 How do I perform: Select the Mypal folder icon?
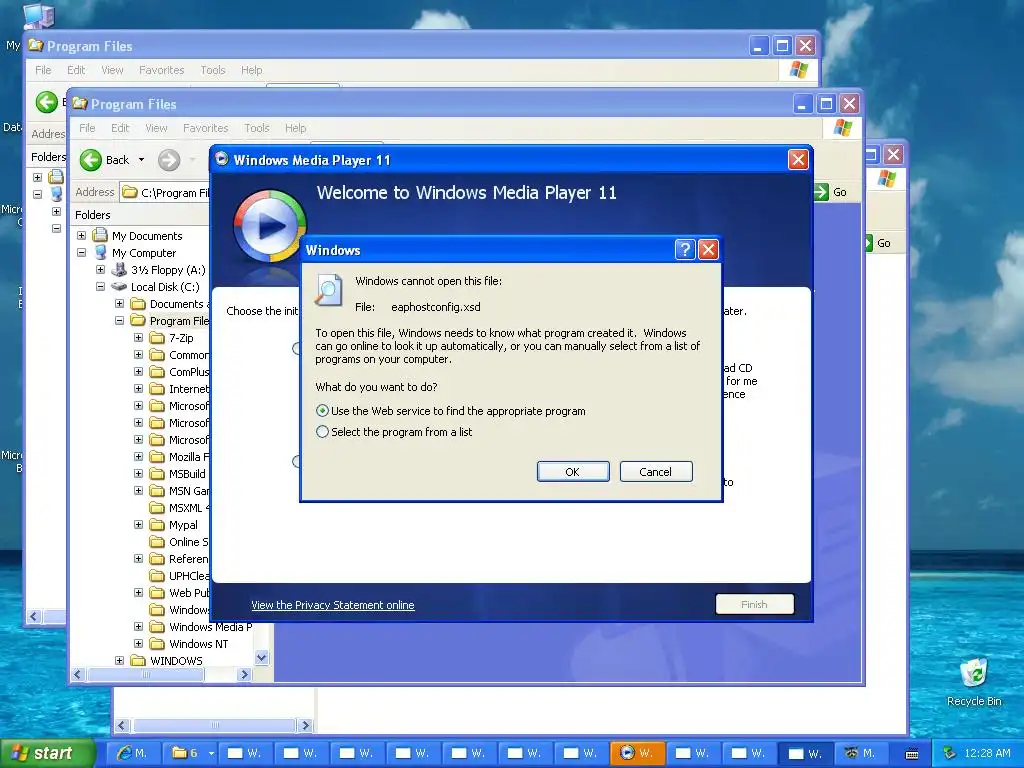[157, 524]
